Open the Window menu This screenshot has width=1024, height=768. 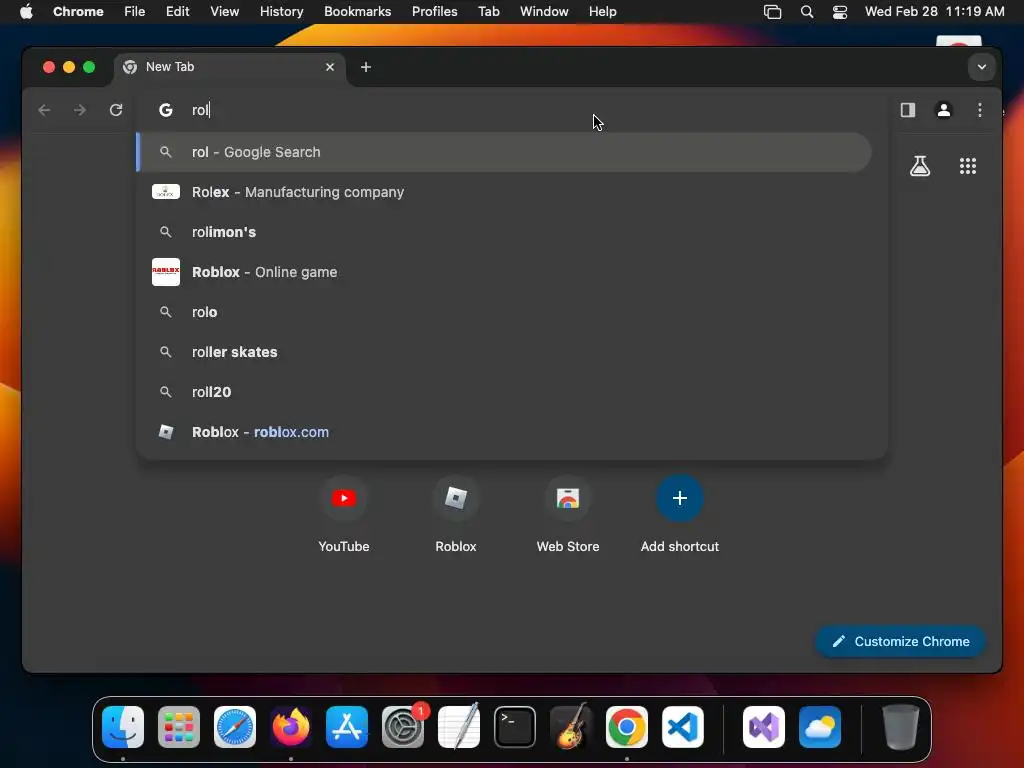point(544,11)
